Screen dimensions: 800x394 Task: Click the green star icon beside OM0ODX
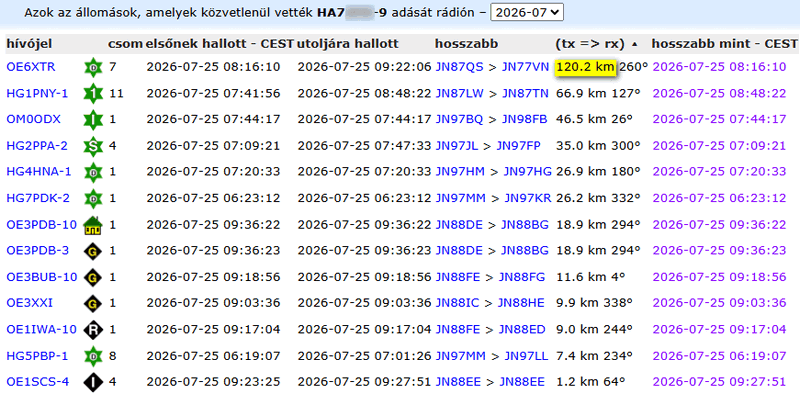(x=93, y=119)
